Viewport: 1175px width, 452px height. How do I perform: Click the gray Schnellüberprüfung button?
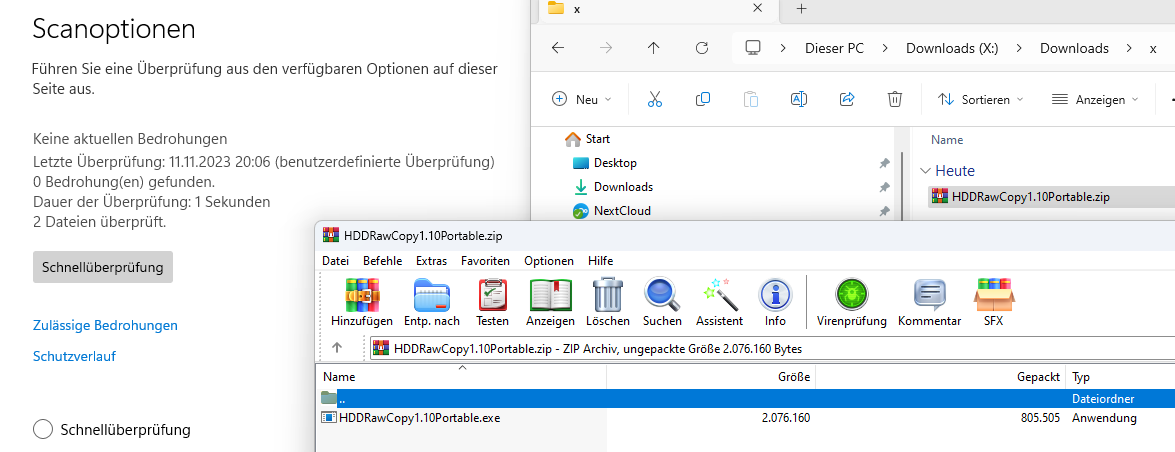click(103, 267)
